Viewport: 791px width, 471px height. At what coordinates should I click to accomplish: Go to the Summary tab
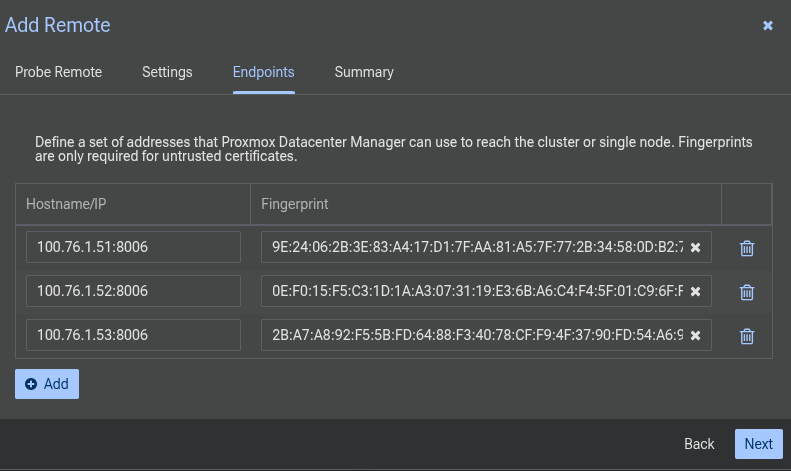(x=364, y=72)
